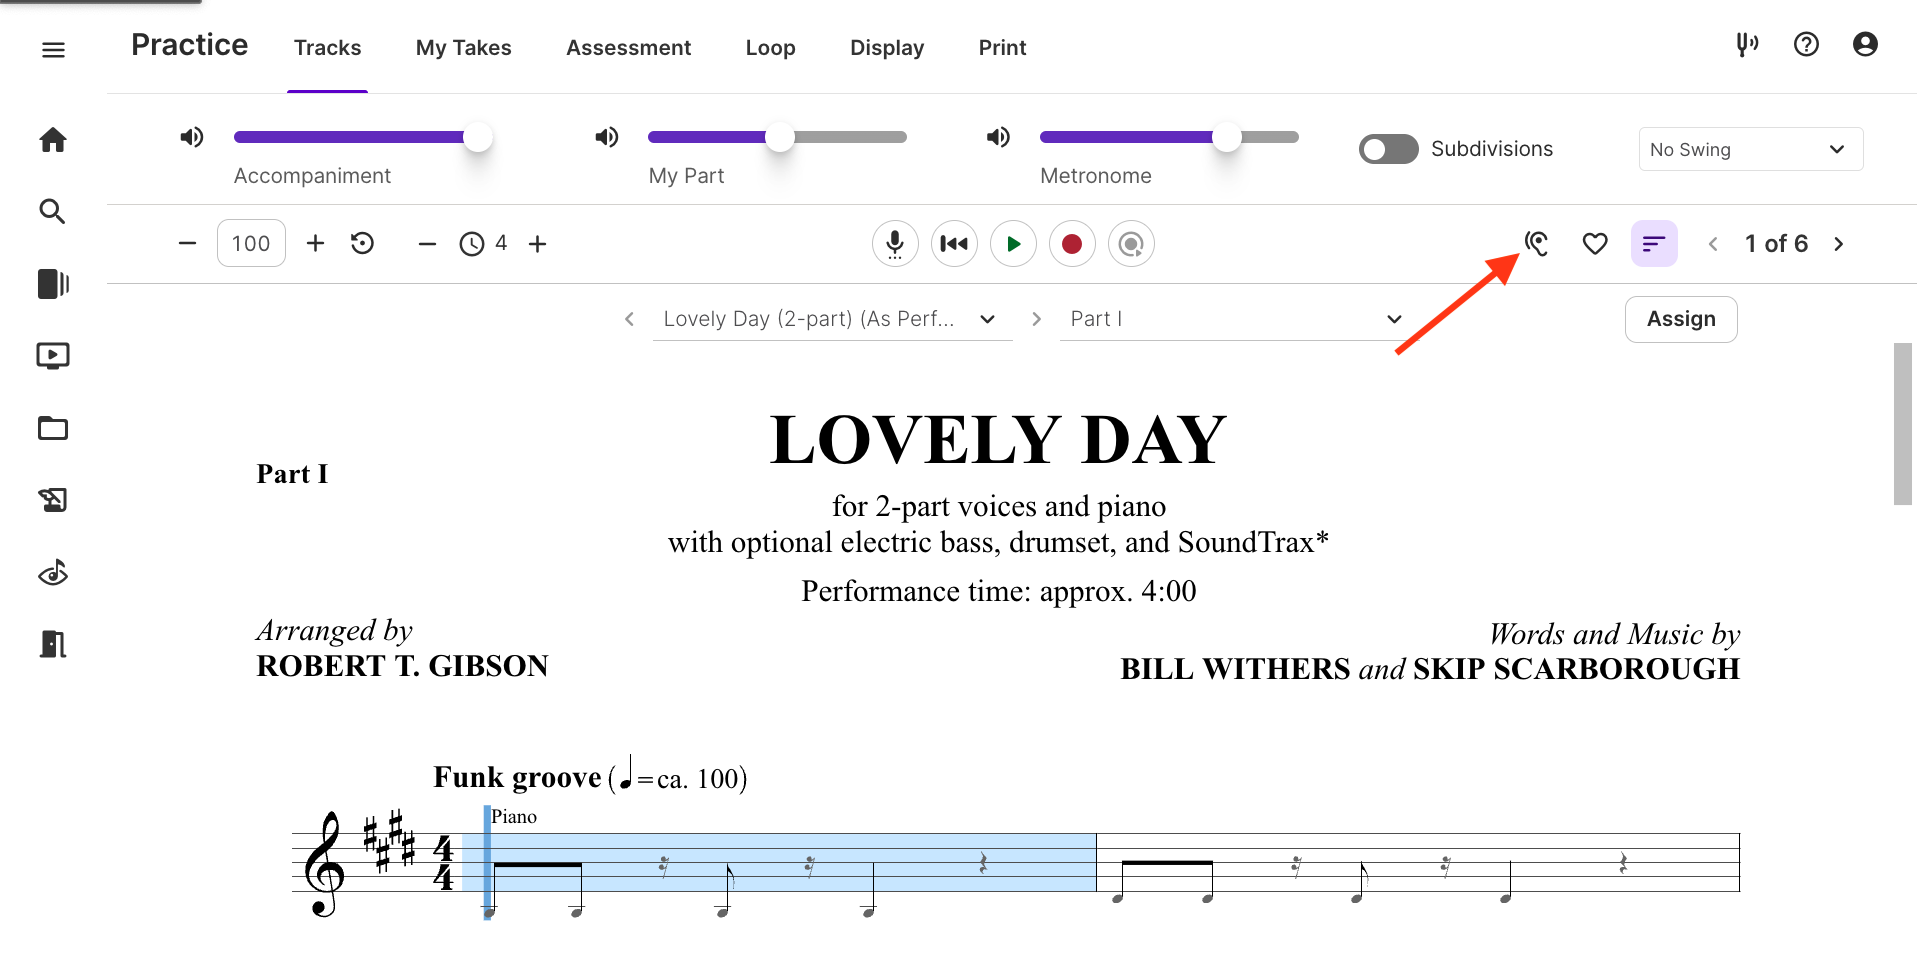Toggle the Subdivisions switch

pyautogui.click(x=1388, y=149)
